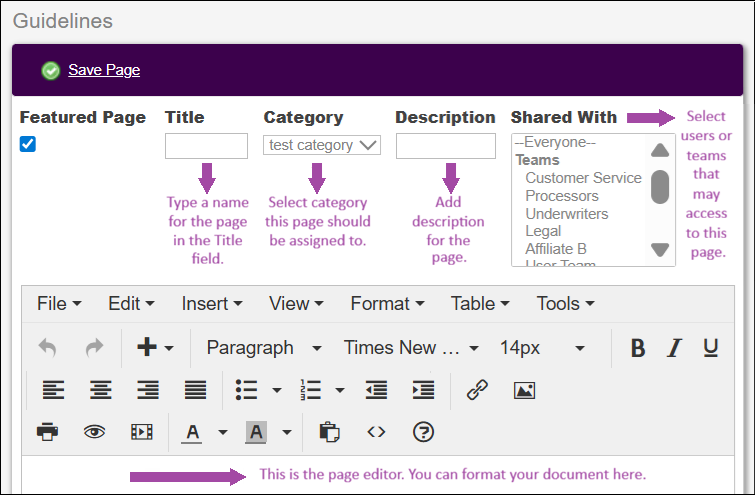Click the Undo arrow icon
Image resolution: width=755 pixels, height=495 pixels.
click(47, 347)
